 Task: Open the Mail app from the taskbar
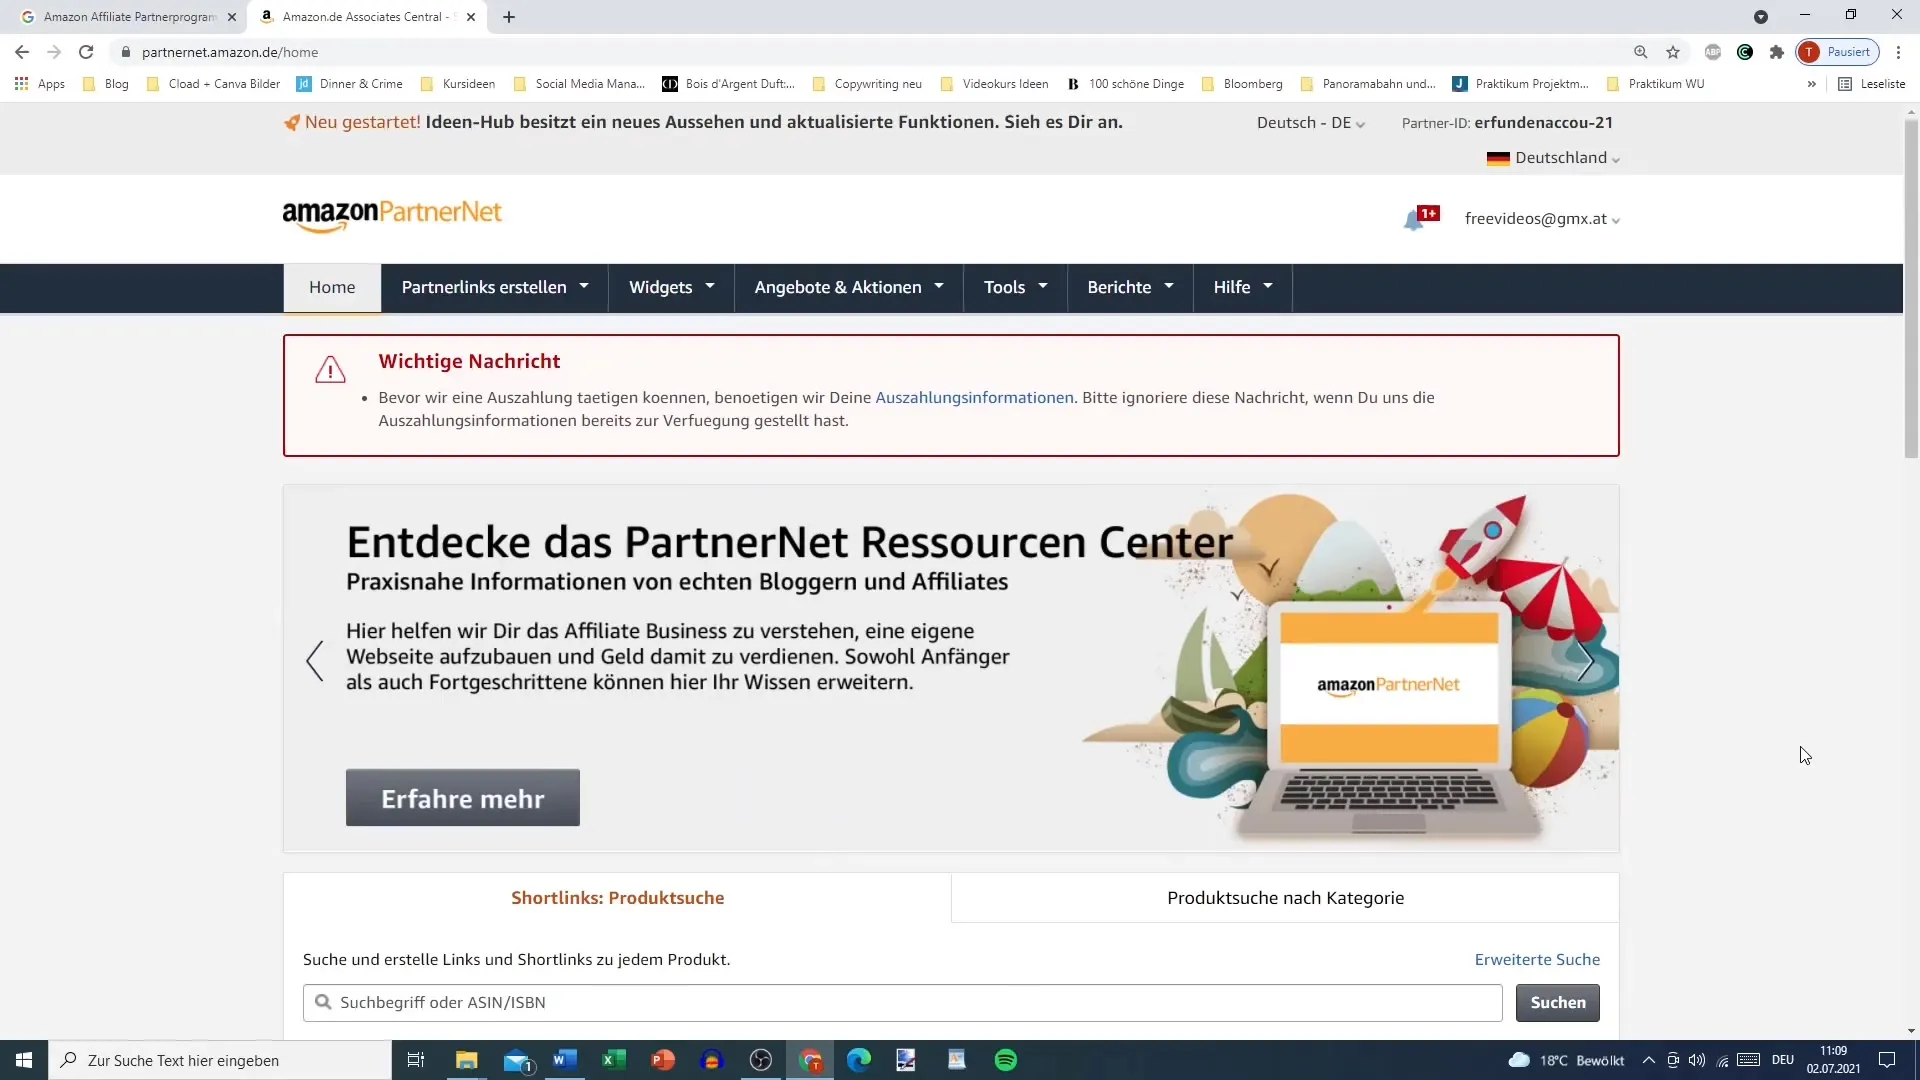[518, 1060]
